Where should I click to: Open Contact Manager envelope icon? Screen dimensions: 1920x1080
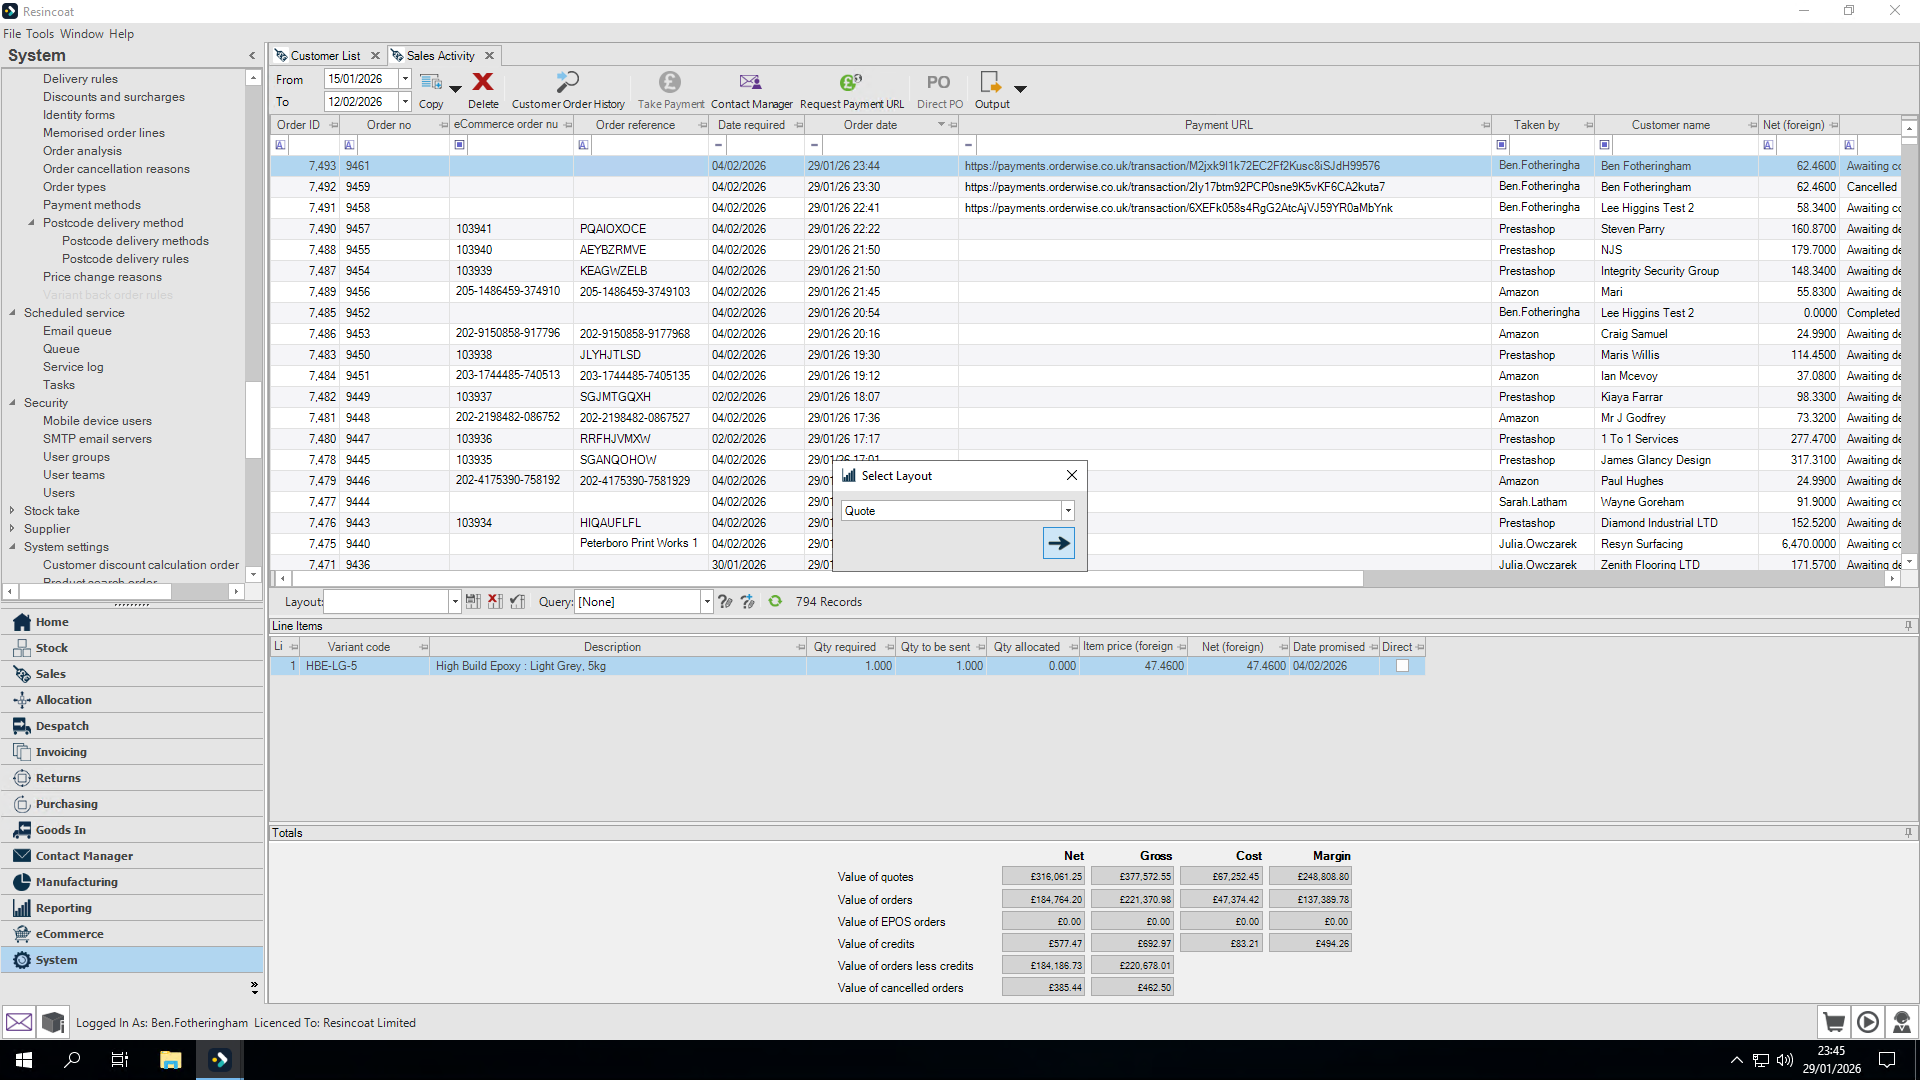(x=750, y=82)
